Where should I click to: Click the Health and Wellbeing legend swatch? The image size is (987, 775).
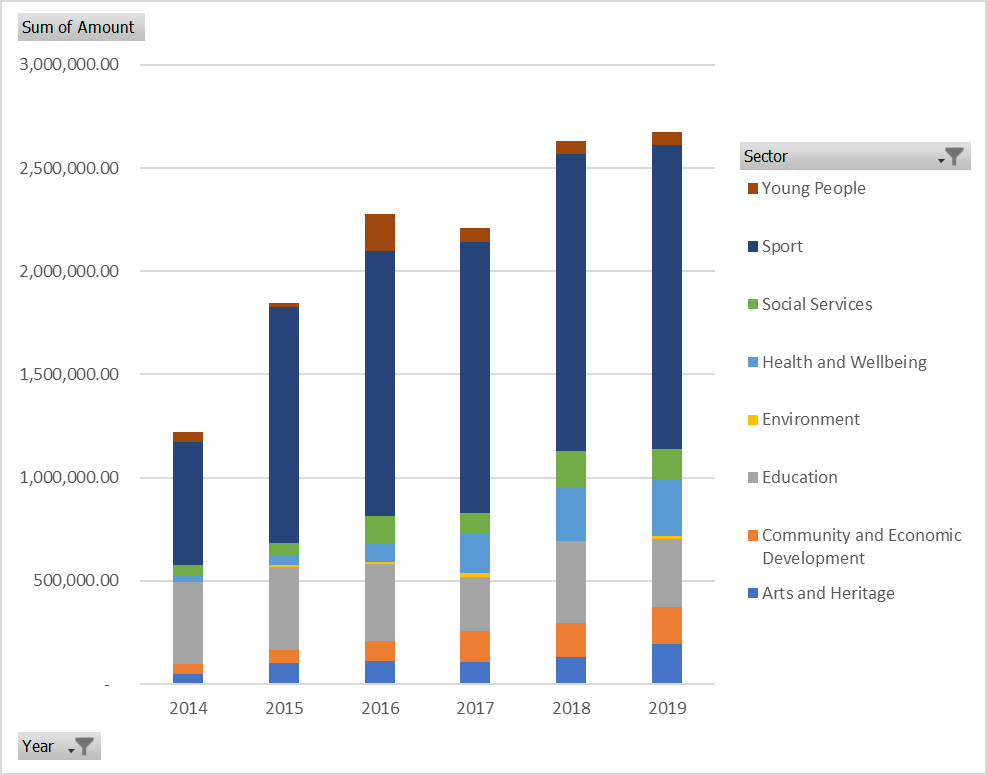pyautogui.click(x=753, y=362)
